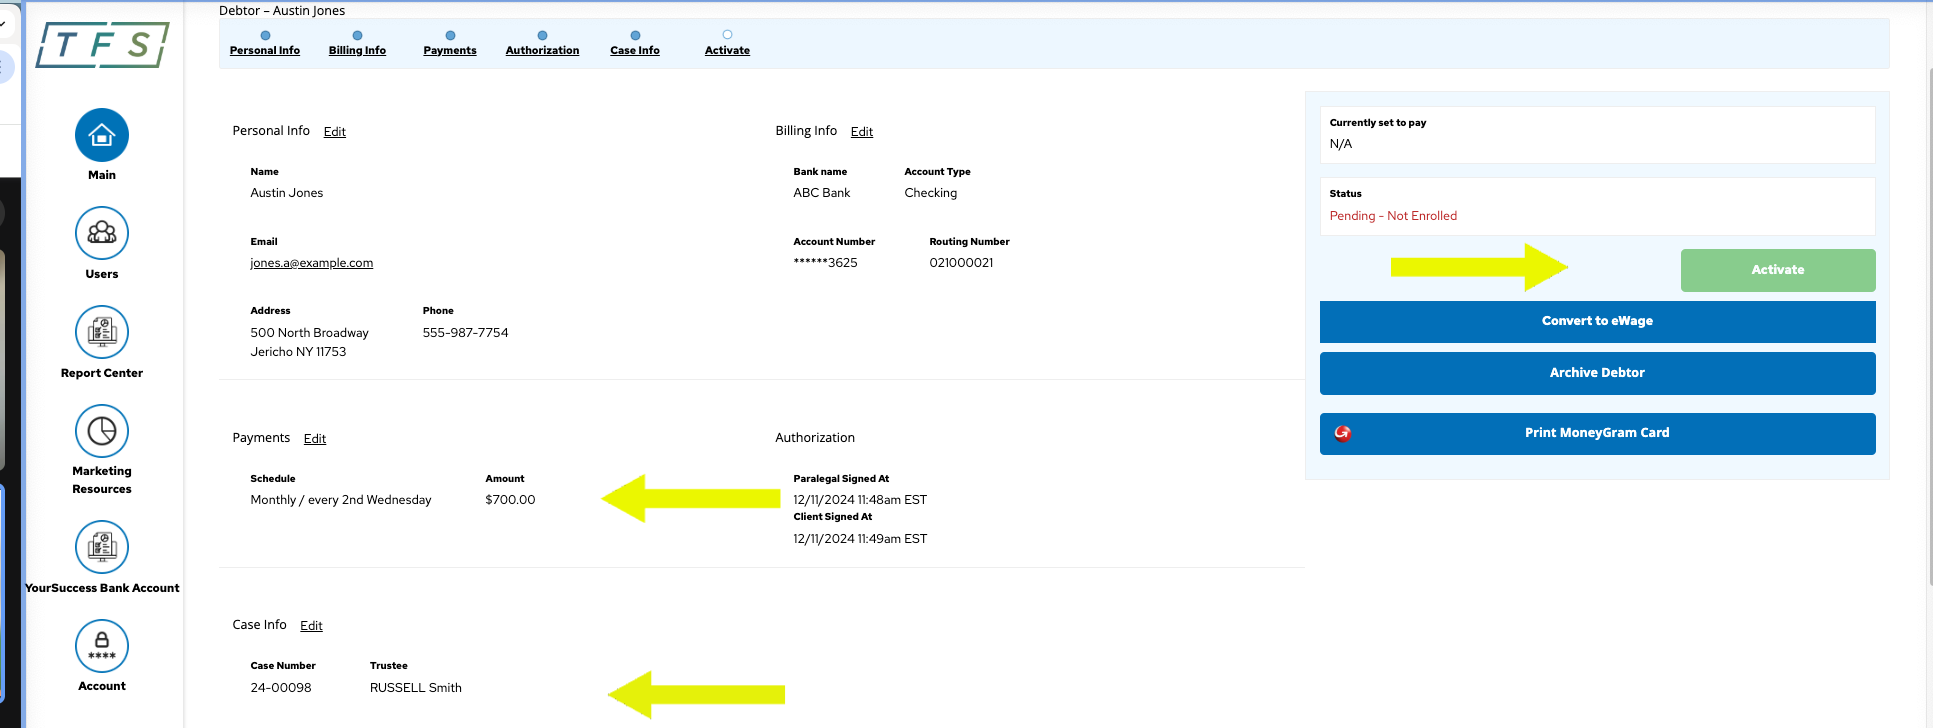
Task: Open the Main home icon
Action: coord(101,135)
